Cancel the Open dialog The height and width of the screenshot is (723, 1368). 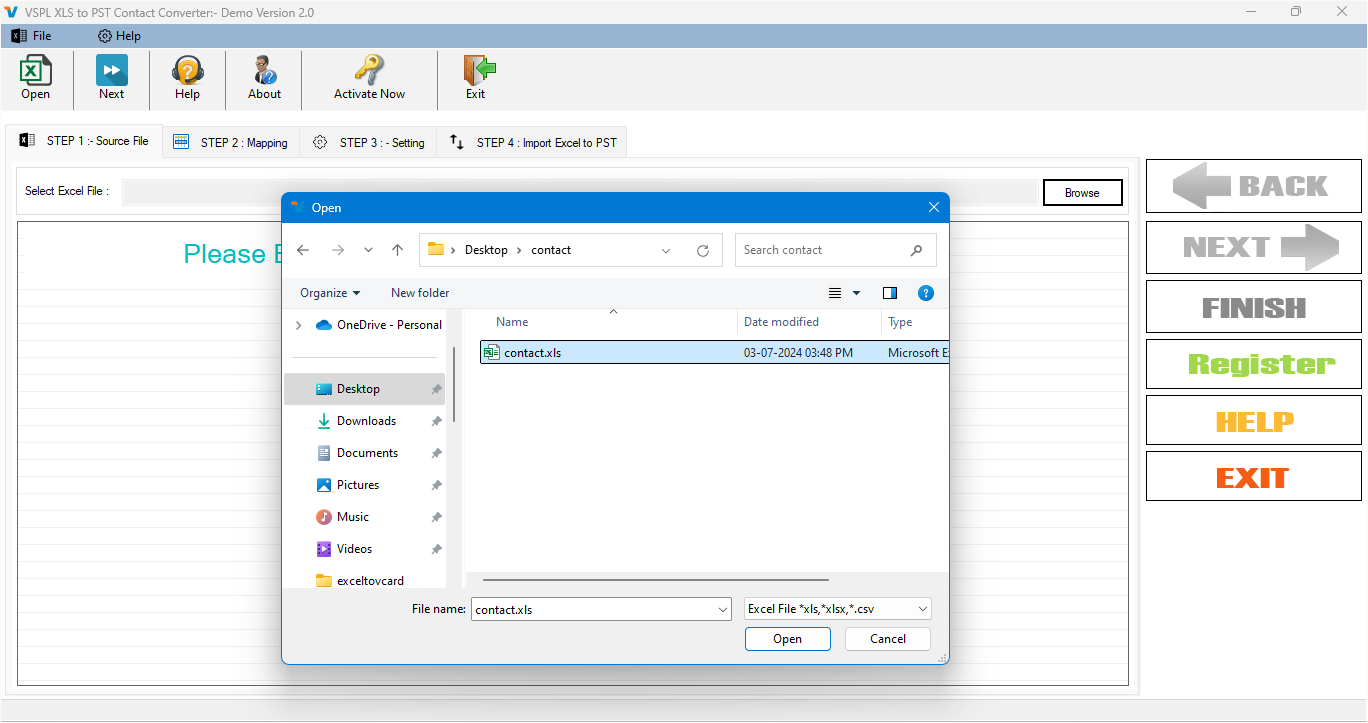pos(888,639)
